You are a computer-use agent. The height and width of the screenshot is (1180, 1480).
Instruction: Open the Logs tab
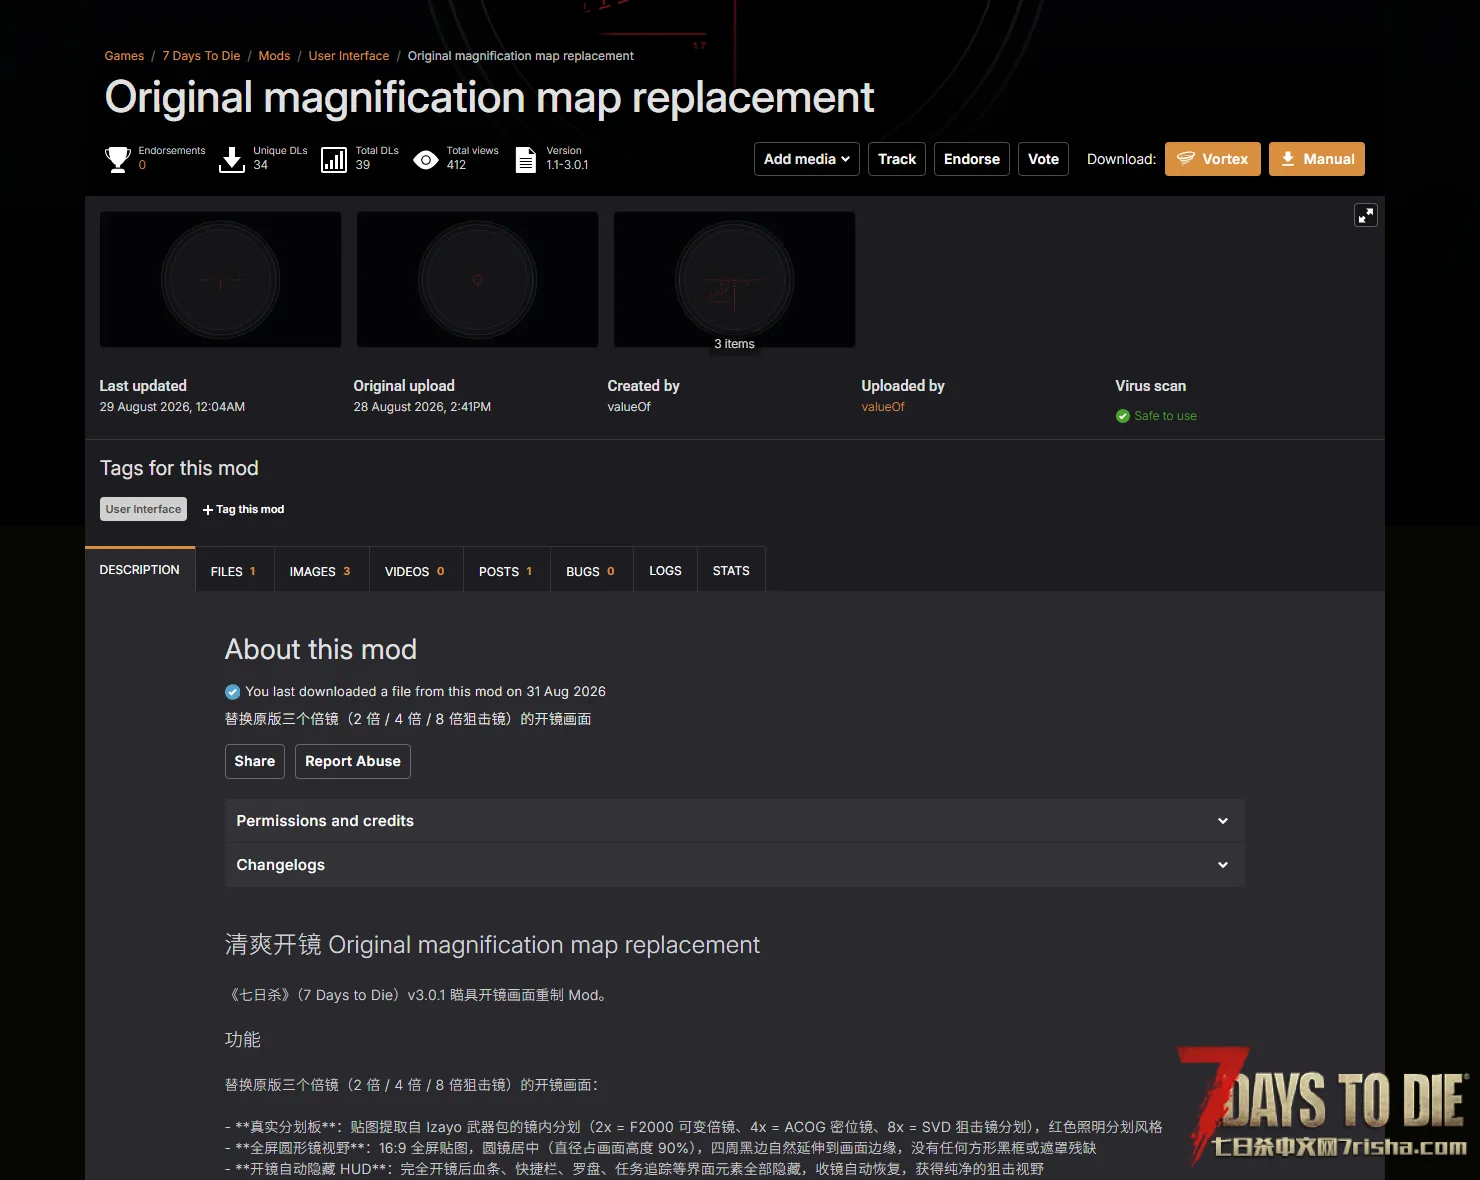(x=665, y=571)
